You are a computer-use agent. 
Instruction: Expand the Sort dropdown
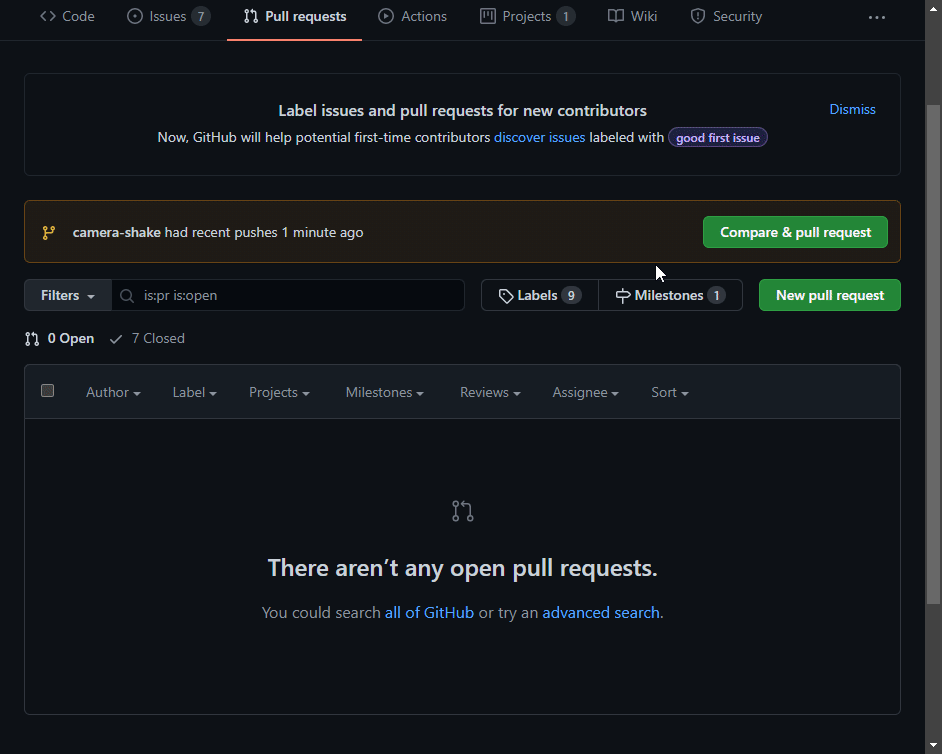pyautogui.click(x=669, y=392)
